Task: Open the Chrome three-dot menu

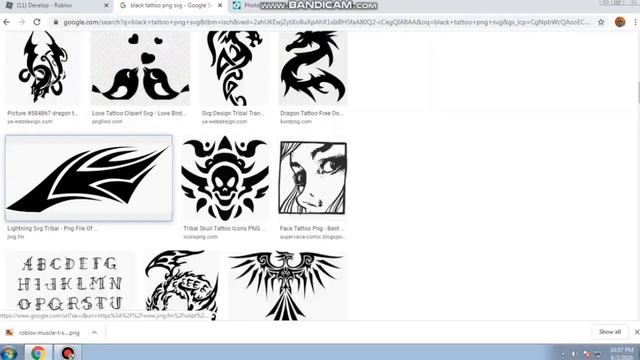Action: coord(636,22)
